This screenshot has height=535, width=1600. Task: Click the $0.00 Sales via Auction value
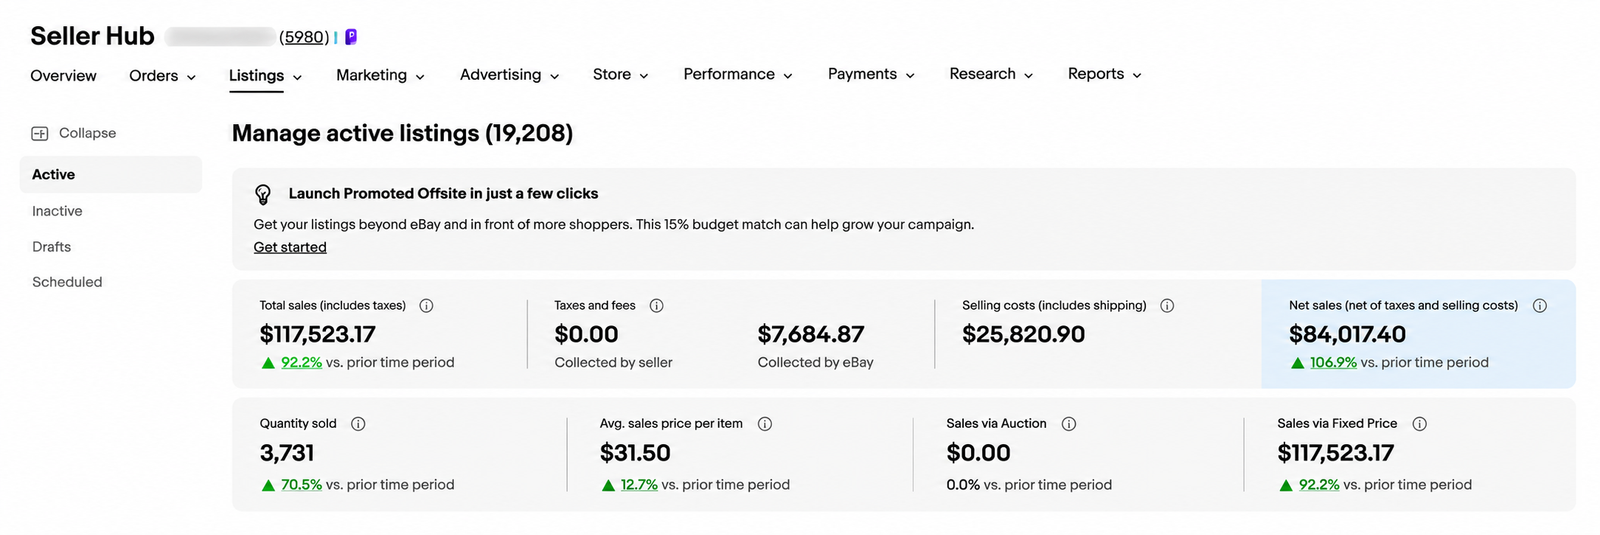(x=978, y=454)
